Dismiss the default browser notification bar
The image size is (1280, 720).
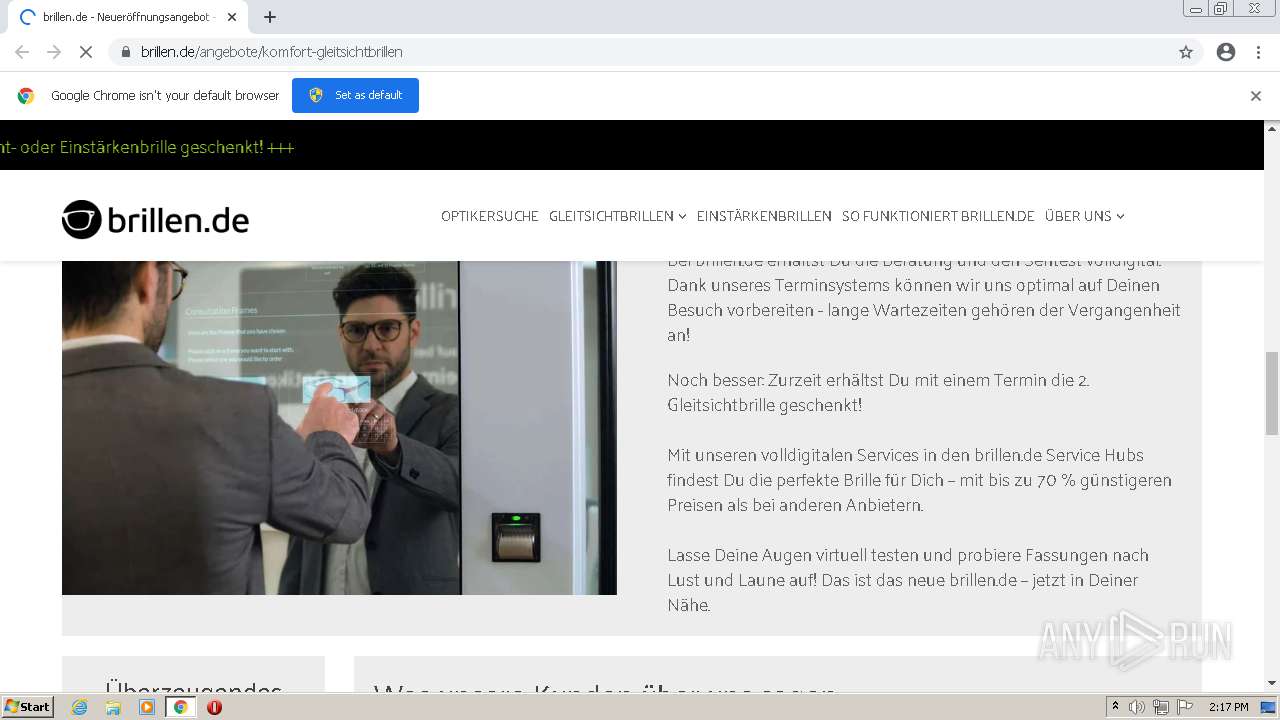pyautogui.click(x=1256, y=96)
